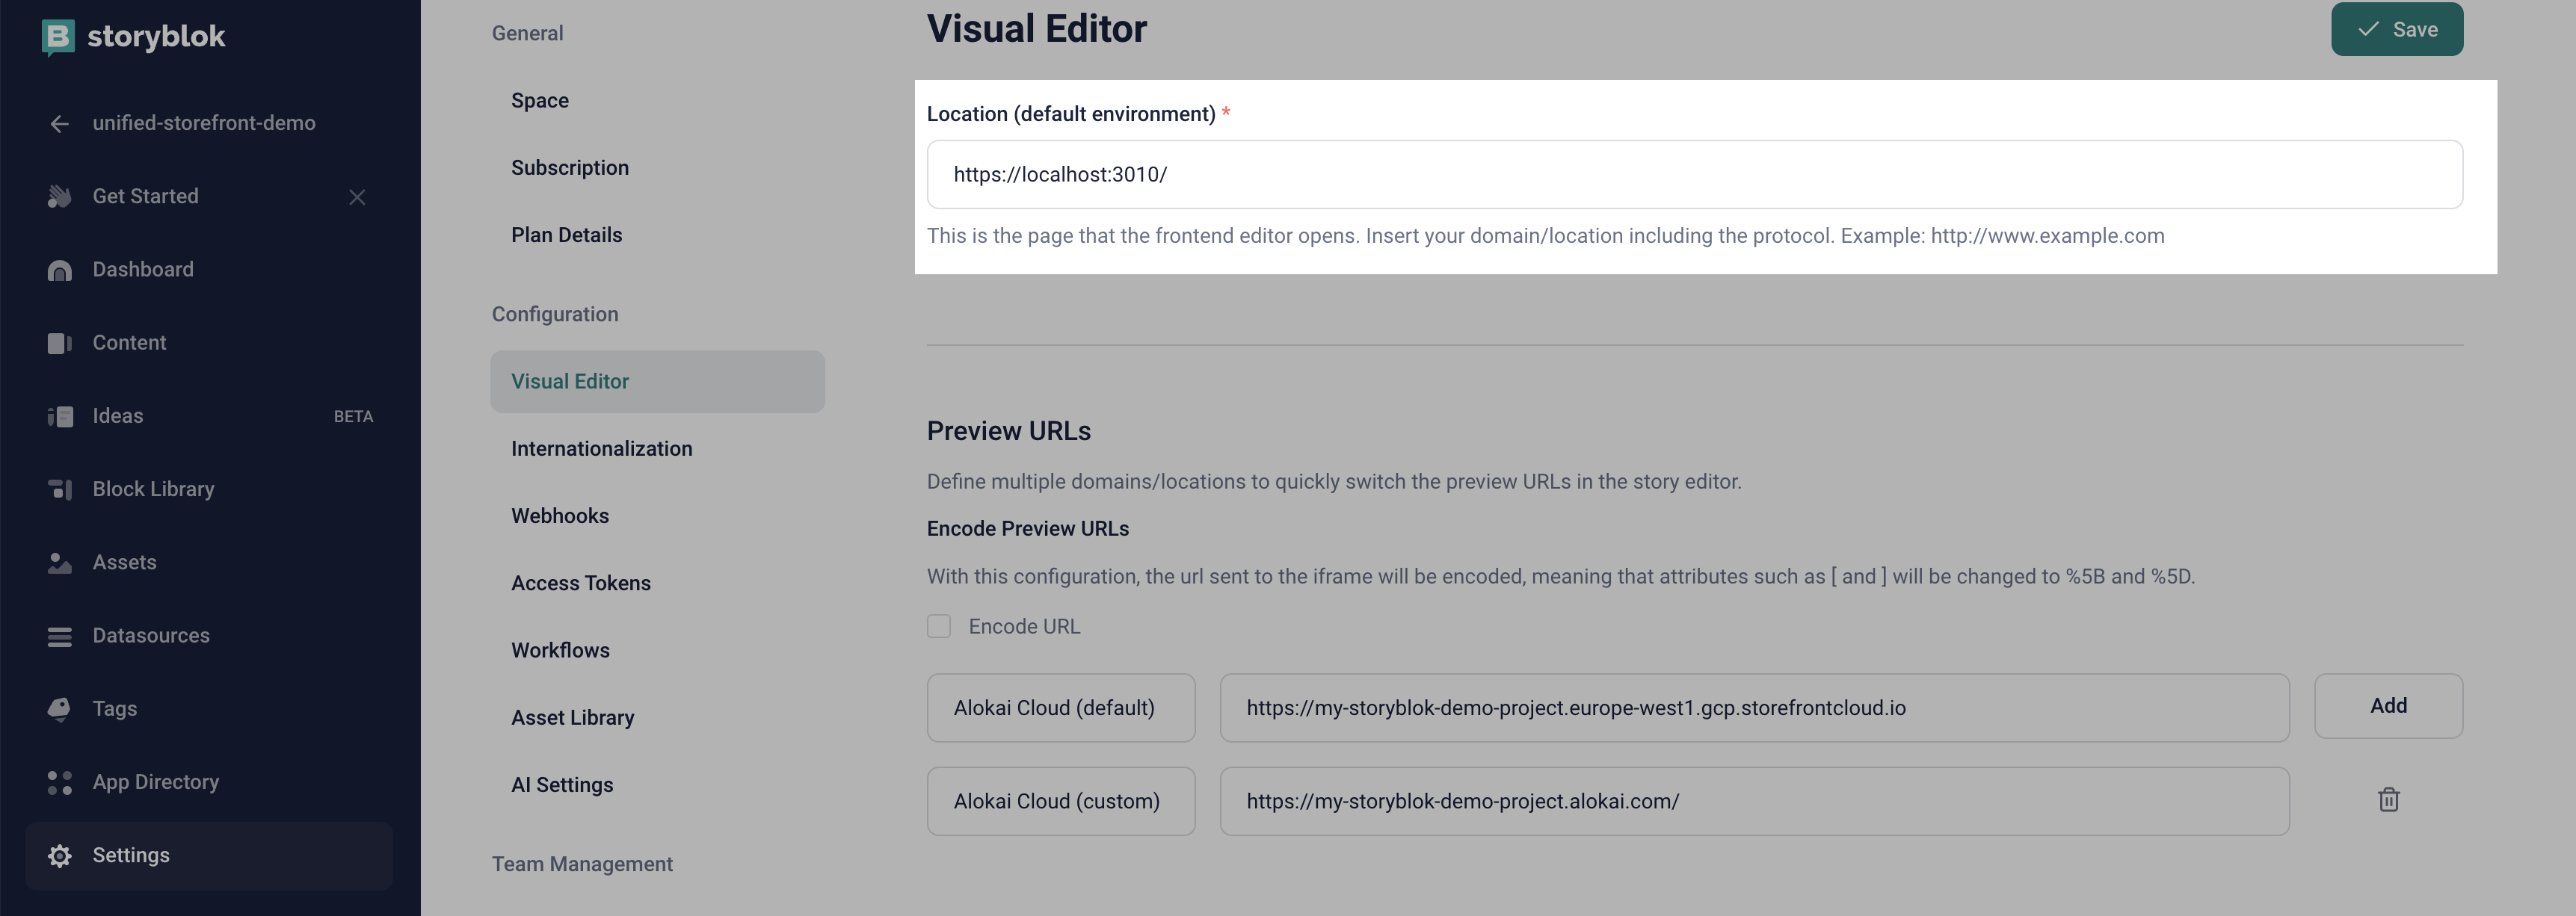
Task: Go back via the arrow next to unified-storefront-demo
Action: (59, 123)
